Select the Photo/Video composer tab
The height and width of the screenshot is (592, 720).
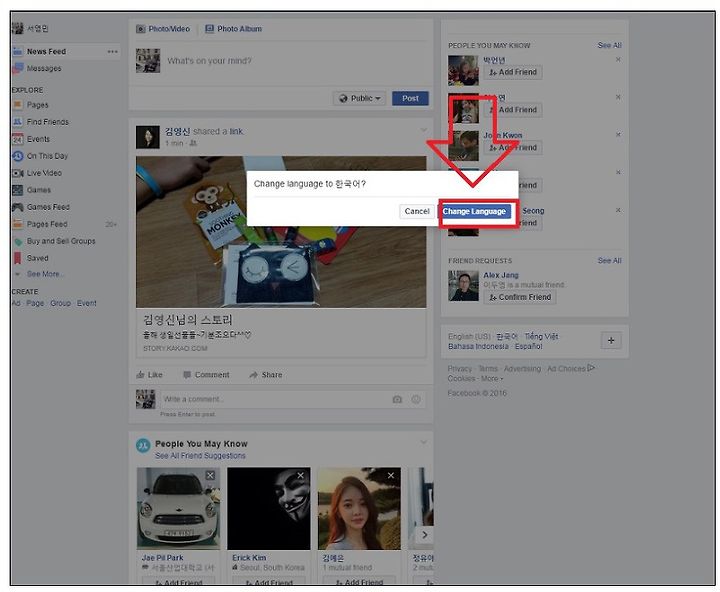coord(163,29)
